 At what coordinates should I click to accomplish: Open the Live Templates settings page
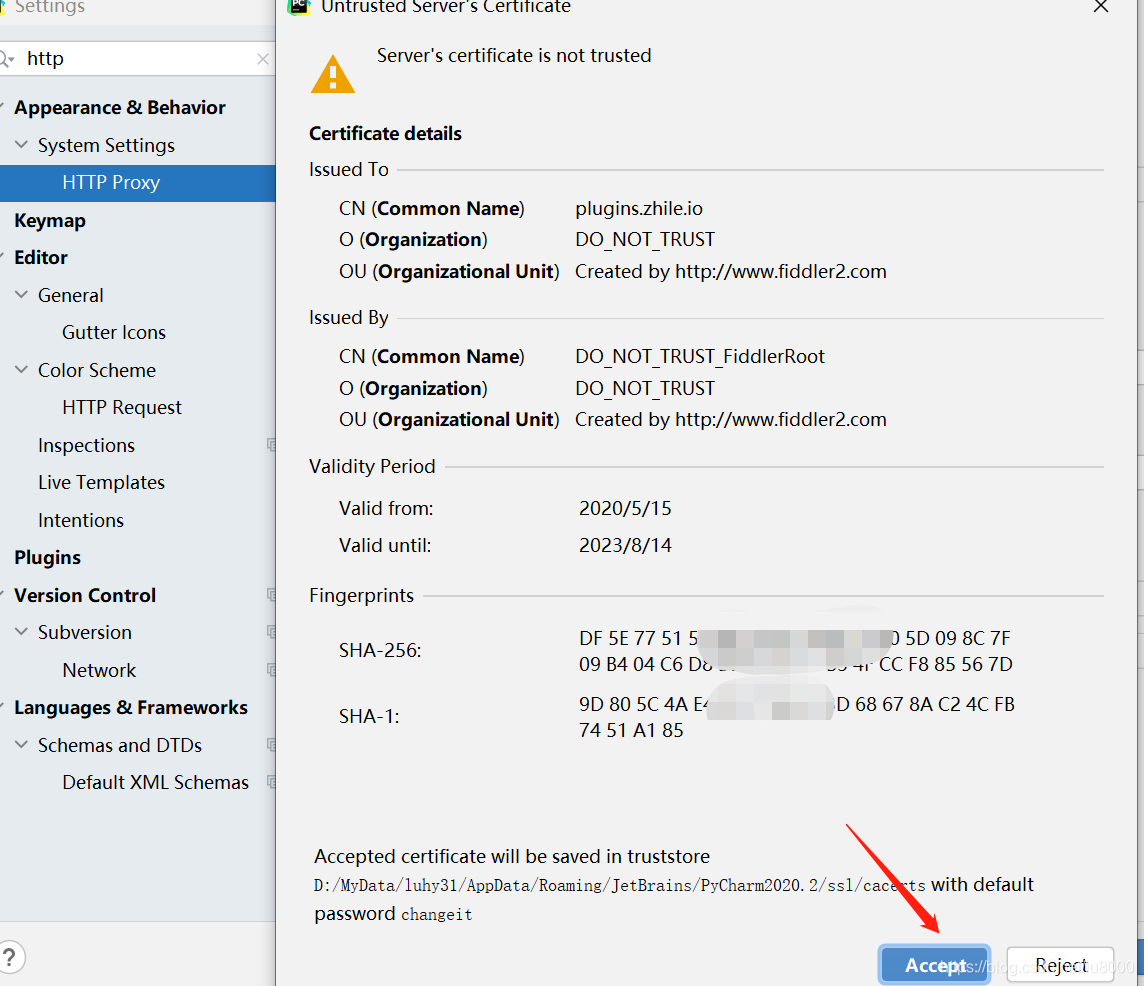[101, 482]
